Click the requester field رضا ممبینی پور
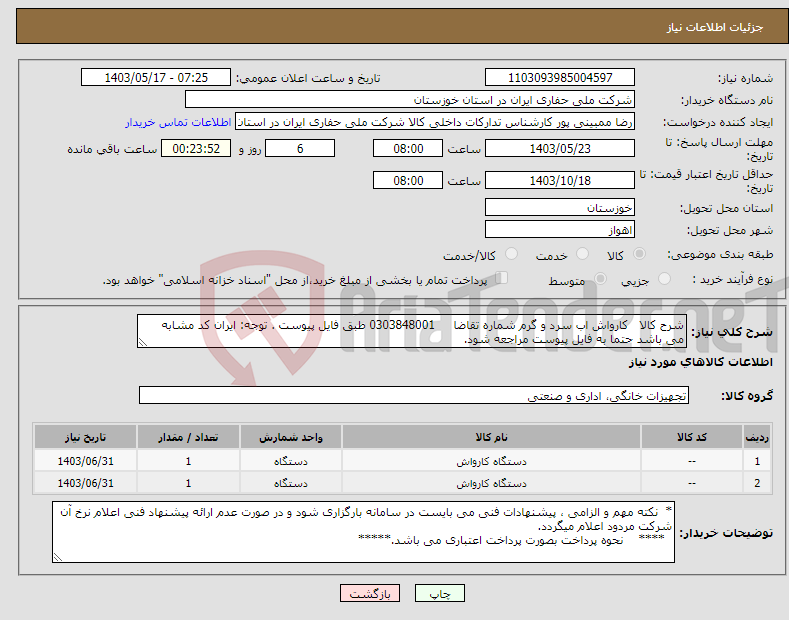Screen dimensions: 789x620 [435, 122]
